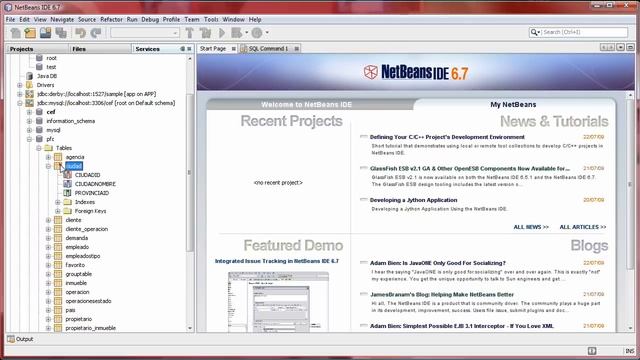The width and height of the screenshot is (640, 360).
Task: Click the Clean and Build icon
Action: (x=205, y=33)
